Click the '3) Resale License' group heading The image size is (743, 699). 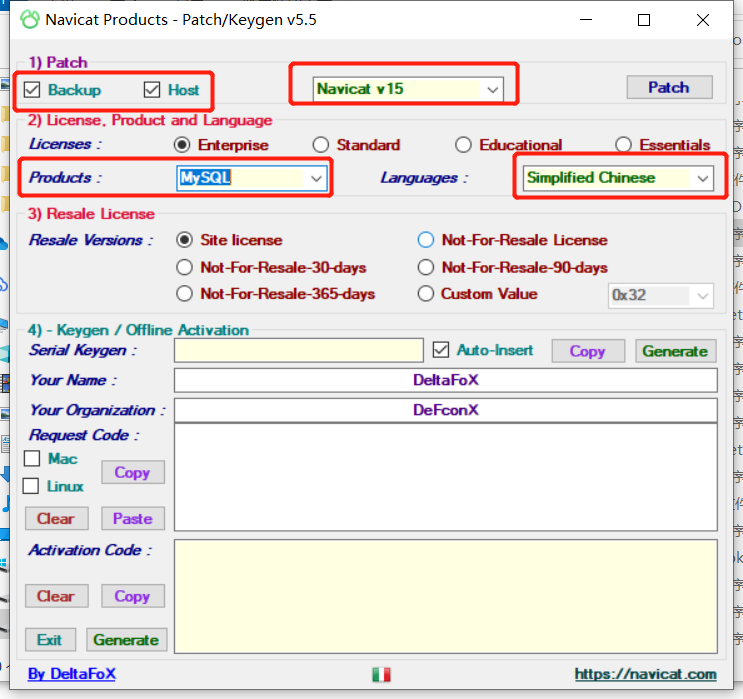pyautogui.click(x=91, y=214)
